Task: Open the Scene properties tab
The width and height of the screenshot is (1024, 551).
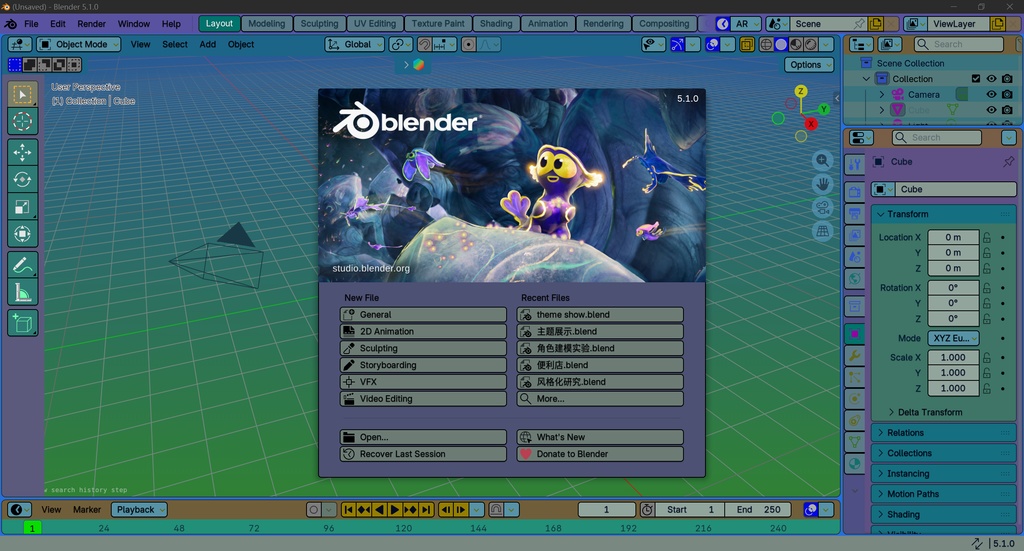Action: (x=855, y=257)
